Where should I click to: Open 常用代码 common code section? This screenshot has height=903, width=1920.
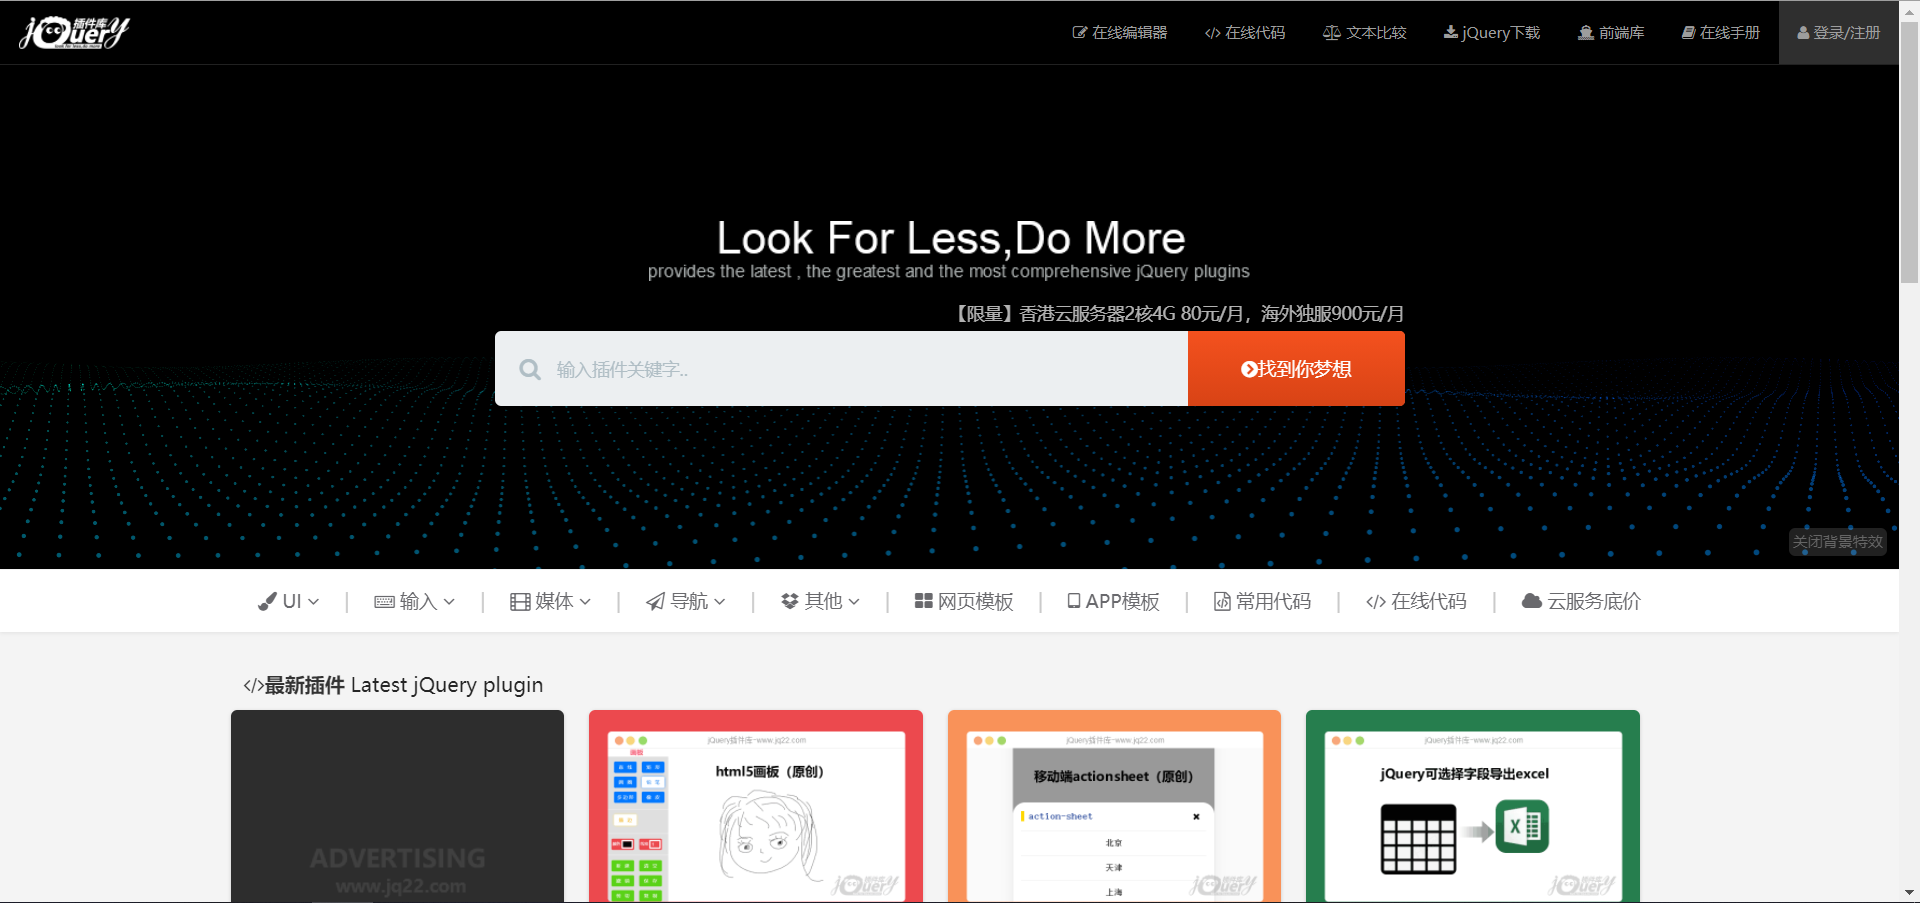click(1263, 601)
